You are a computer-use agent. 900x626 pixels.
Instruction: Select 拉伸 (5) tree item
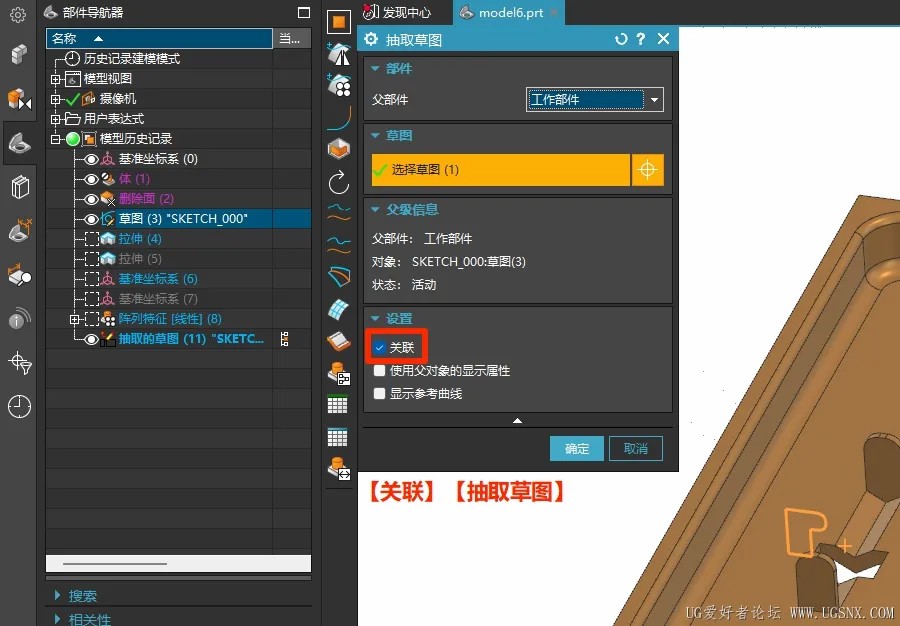[140, 259]
